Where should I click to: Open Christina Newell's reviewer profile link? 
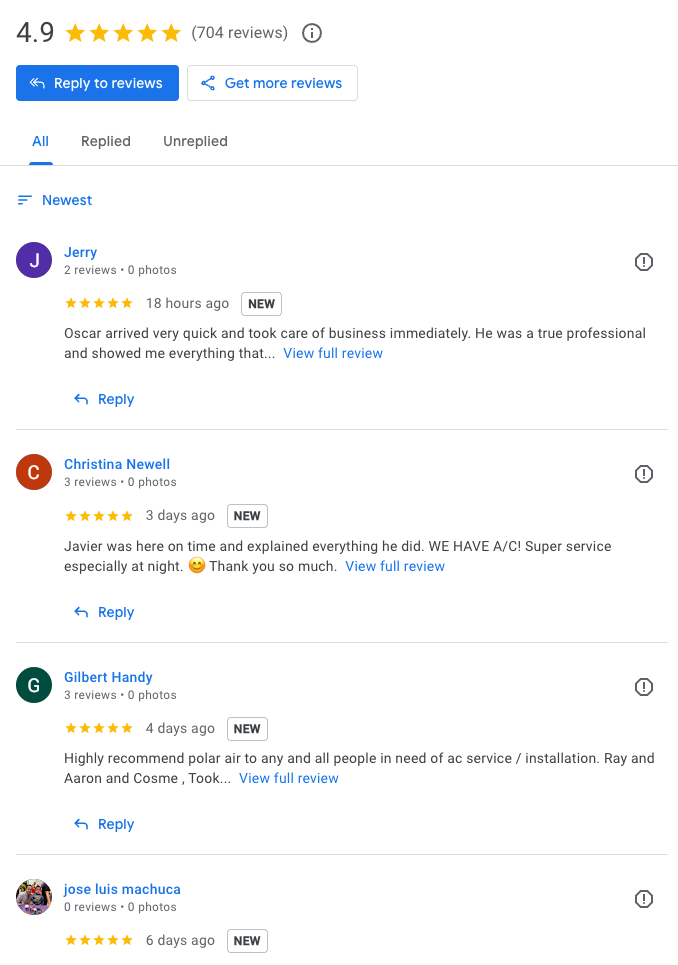tap(117, 464)
